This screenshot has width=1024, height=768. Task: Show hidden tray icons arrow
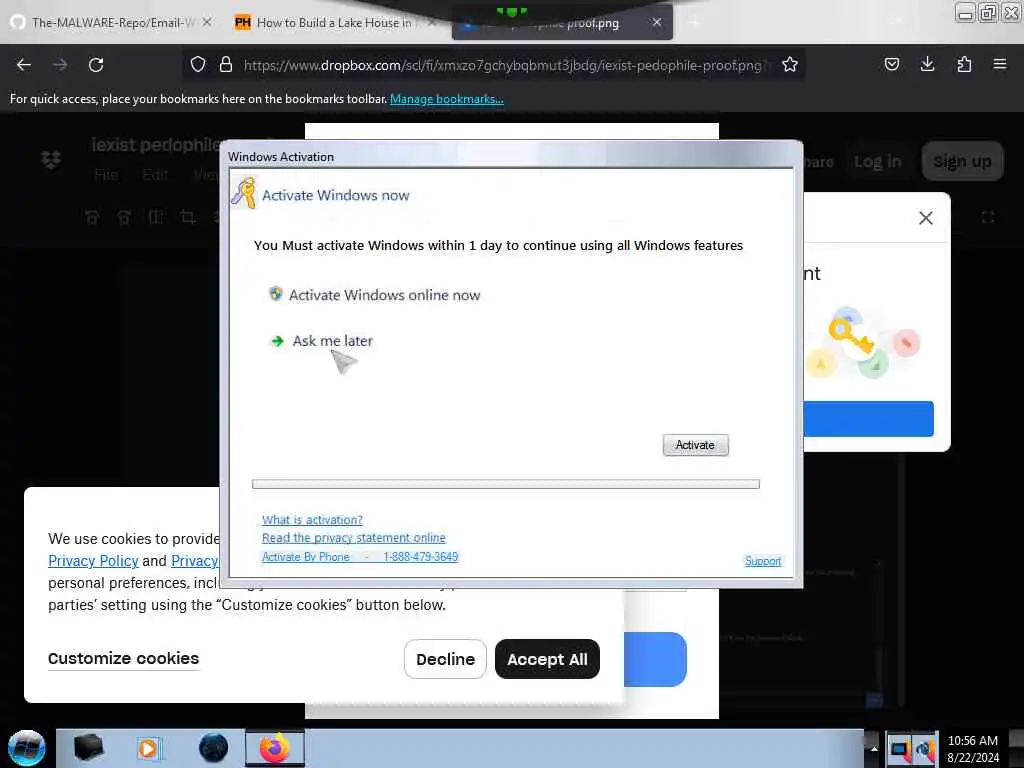coord(874,749)
